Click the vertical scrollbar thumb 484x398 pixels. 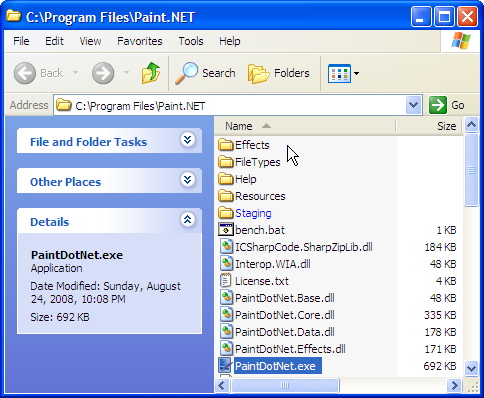click(471, 170)
